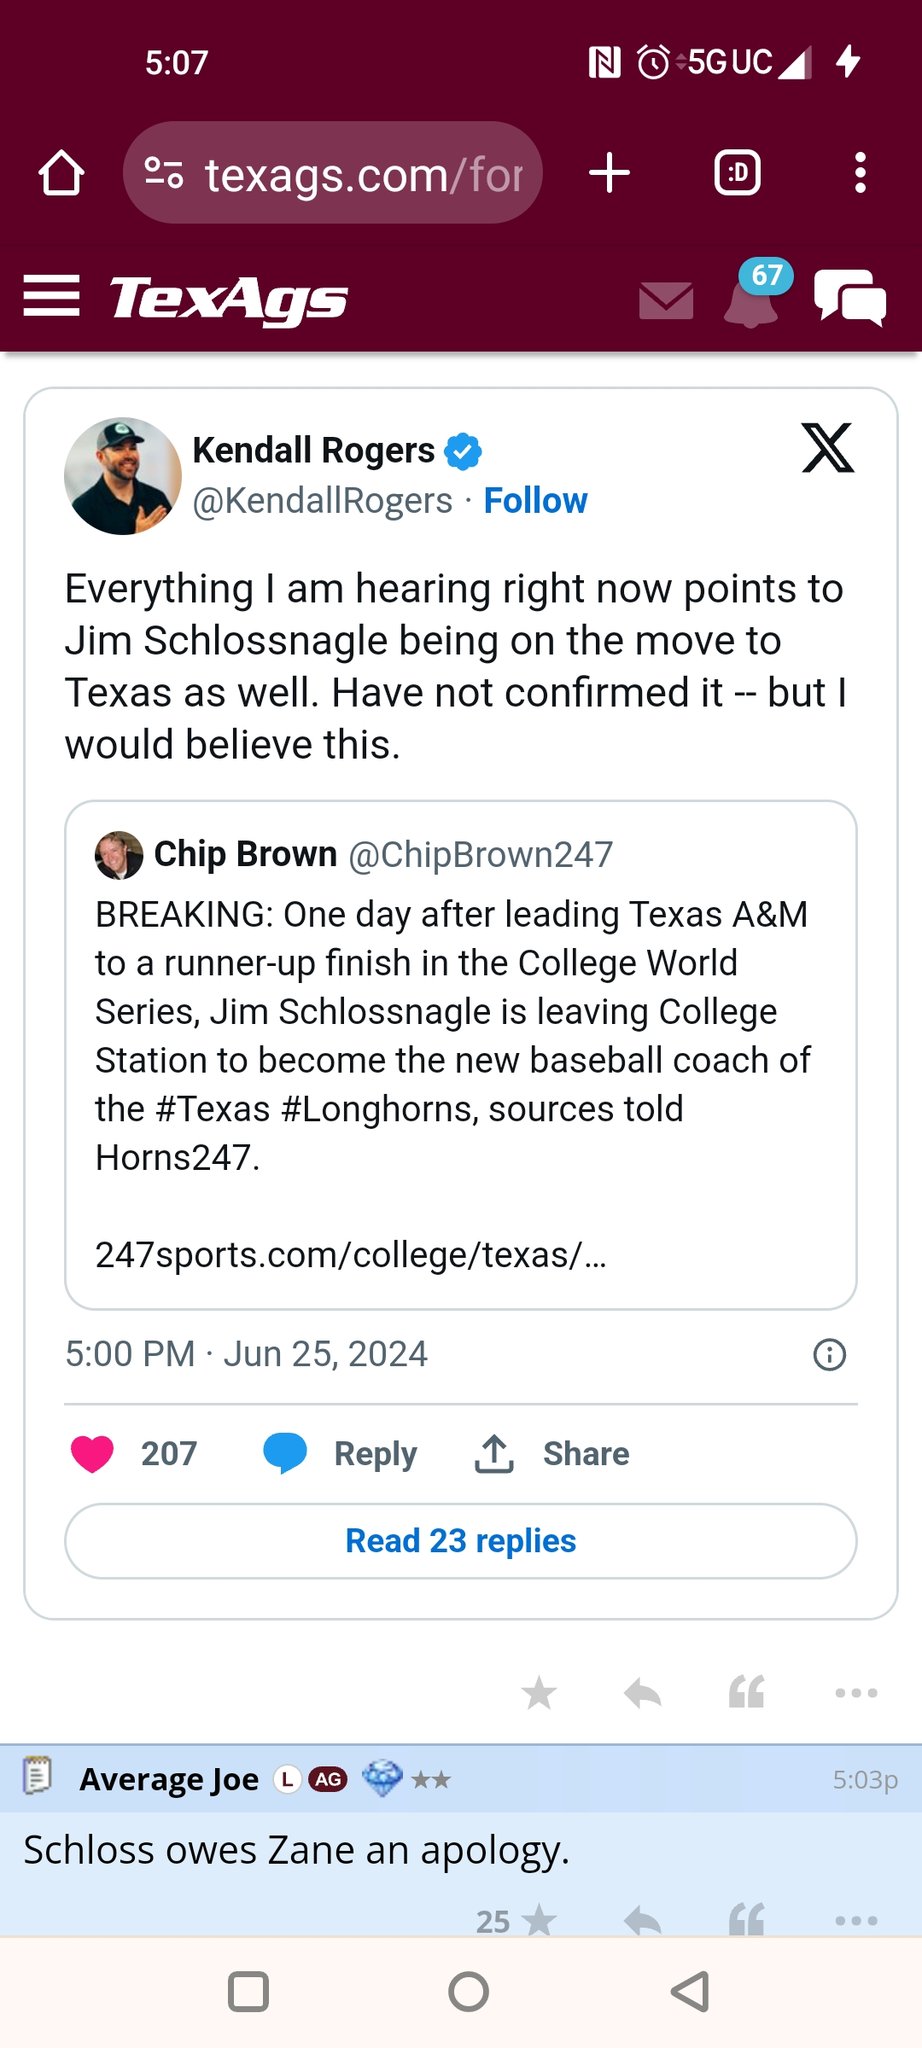This screenshot has width=922, height=2048.
Task: Like the tweet with heart icon
Action: tap(92, 1453)
